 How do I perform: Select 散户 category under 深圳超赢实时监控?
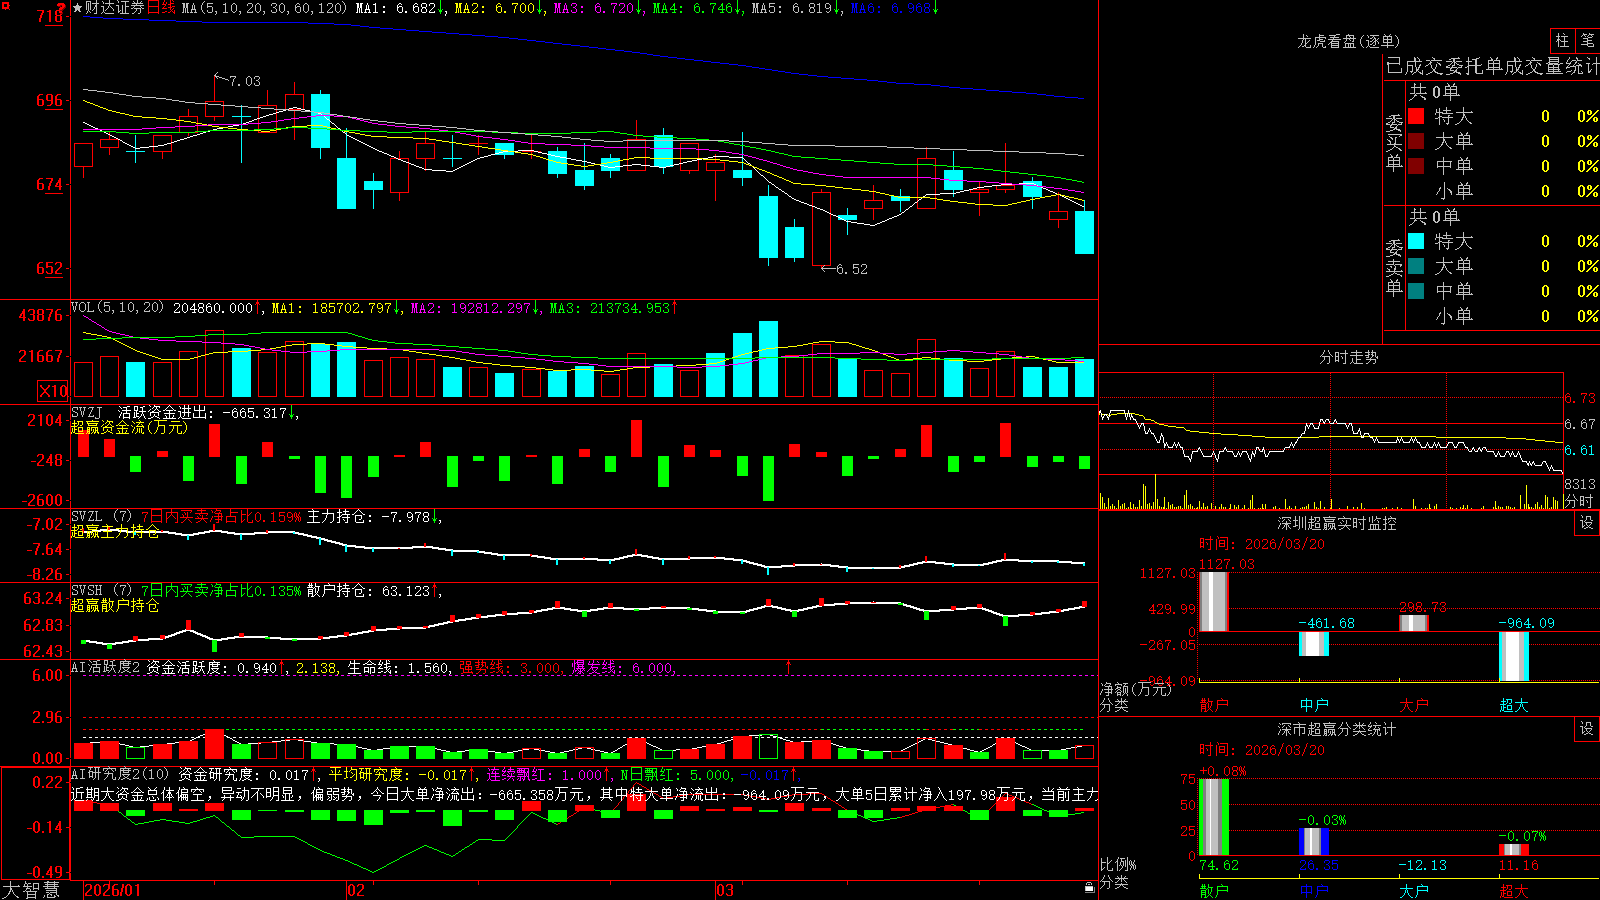pyautogui.click(x=1214, y=705)
